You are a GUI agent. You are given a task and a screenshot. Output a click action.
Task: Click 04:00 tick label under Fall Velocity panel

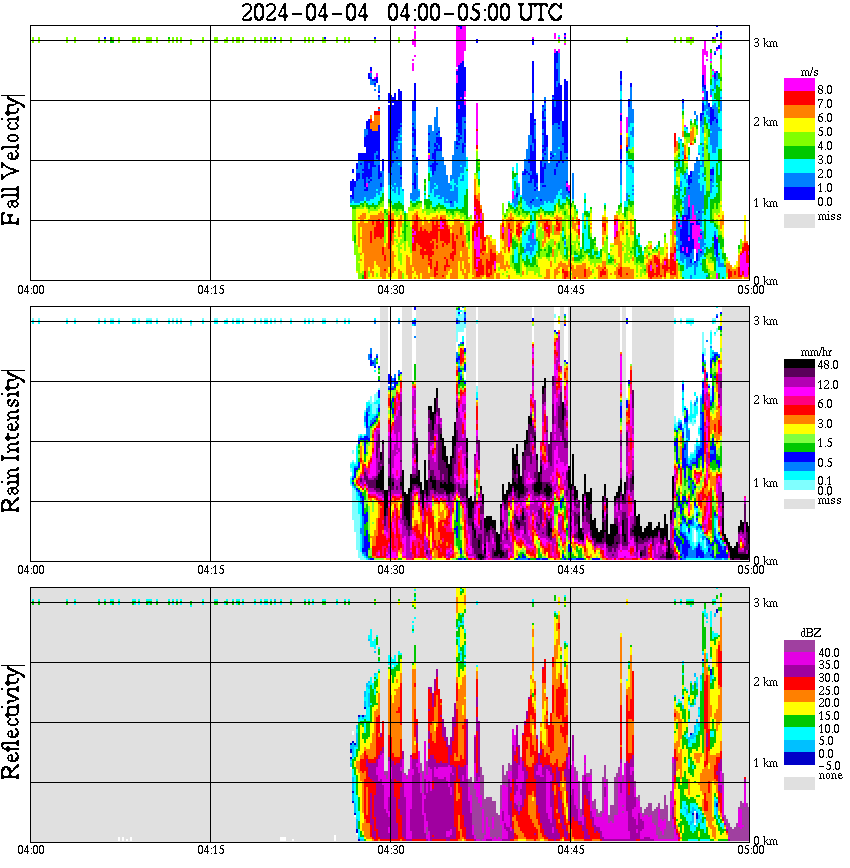tap(31, 290)
